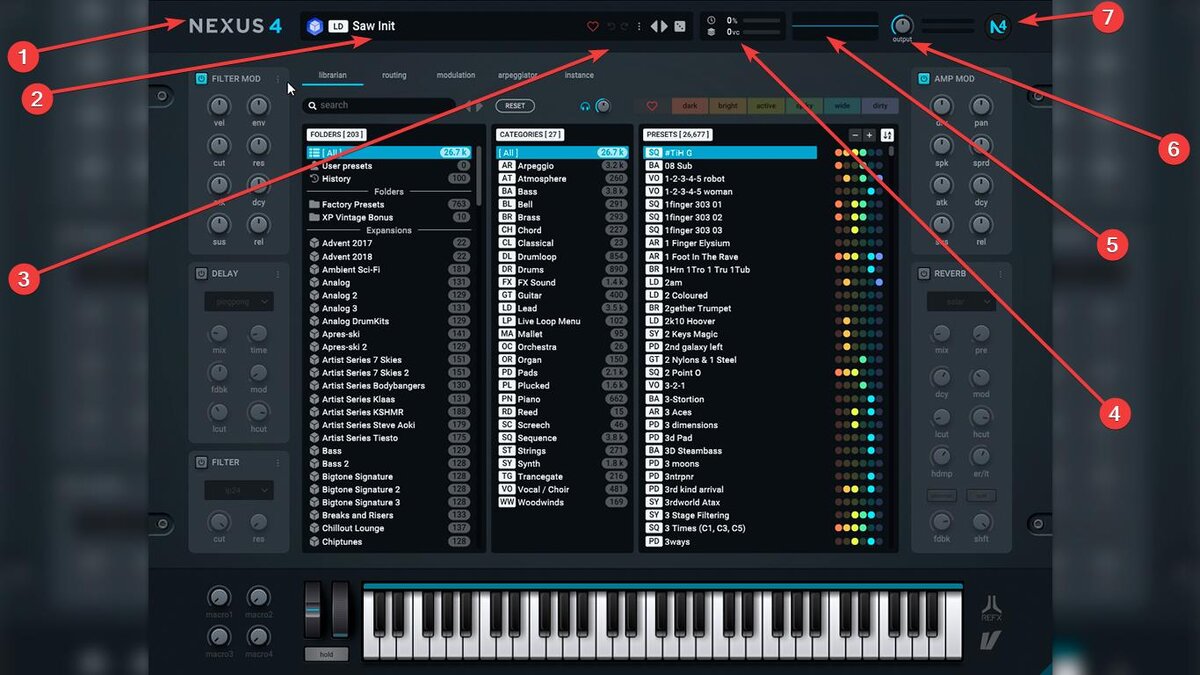The image size is (1200, 675).
Task: Switch to the arpeggiator tab
Action: (x=518, y=75)
